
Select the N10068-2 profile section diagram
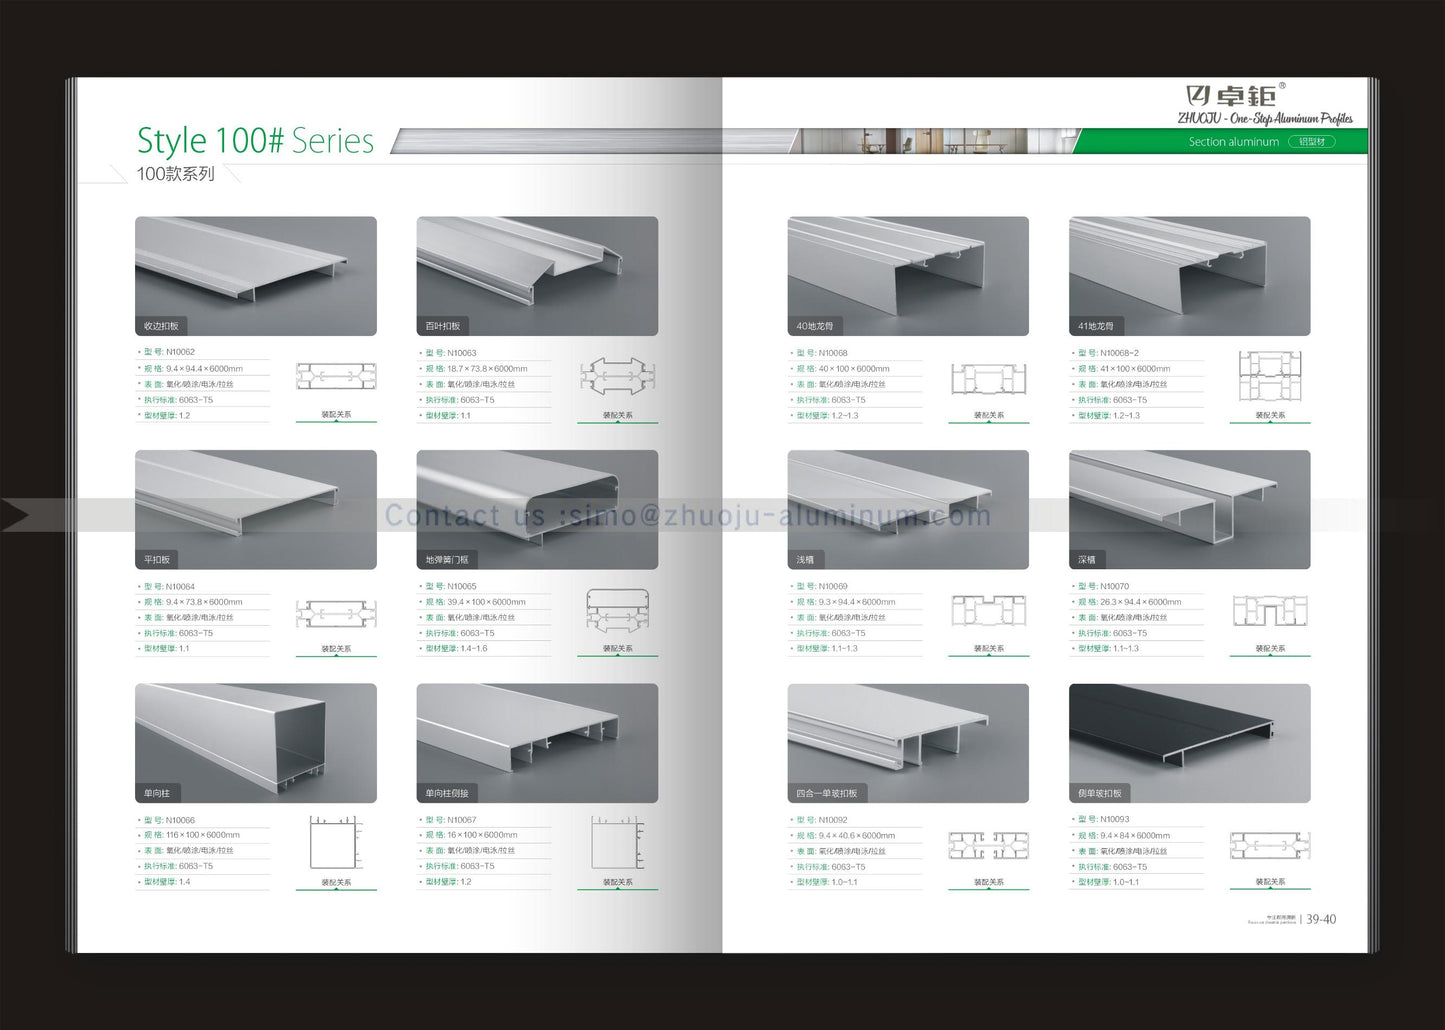click(1269, 376)
